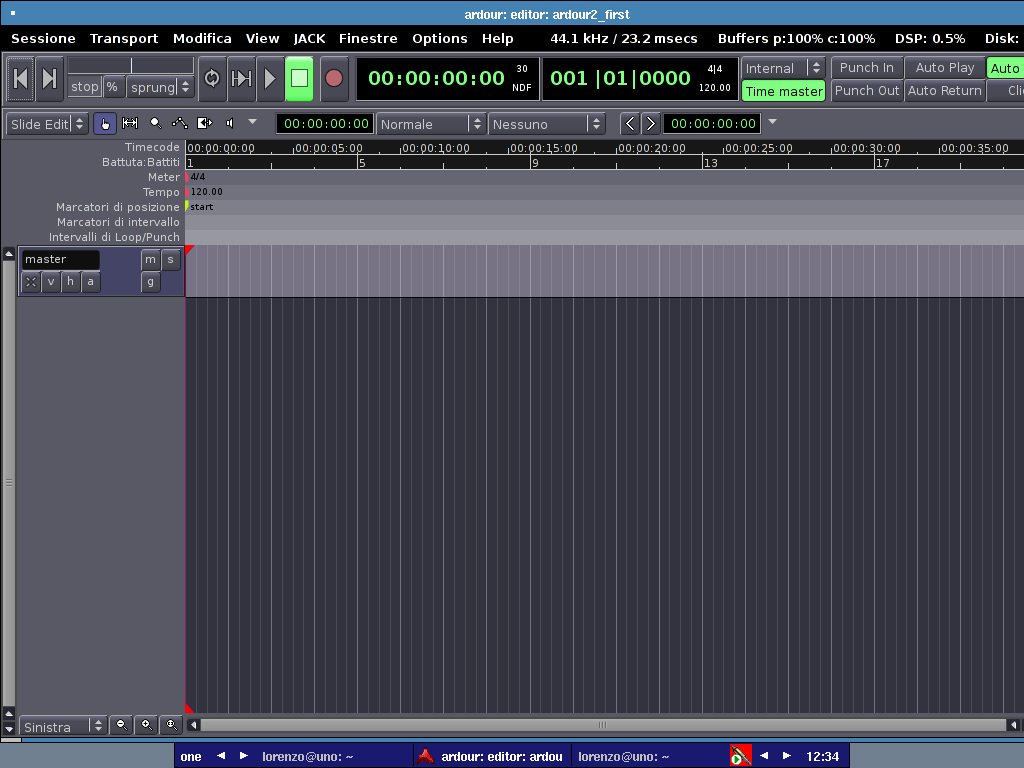Toggle the Time master button
This screenshot has width=1024, height=768.
coord(784,91)
